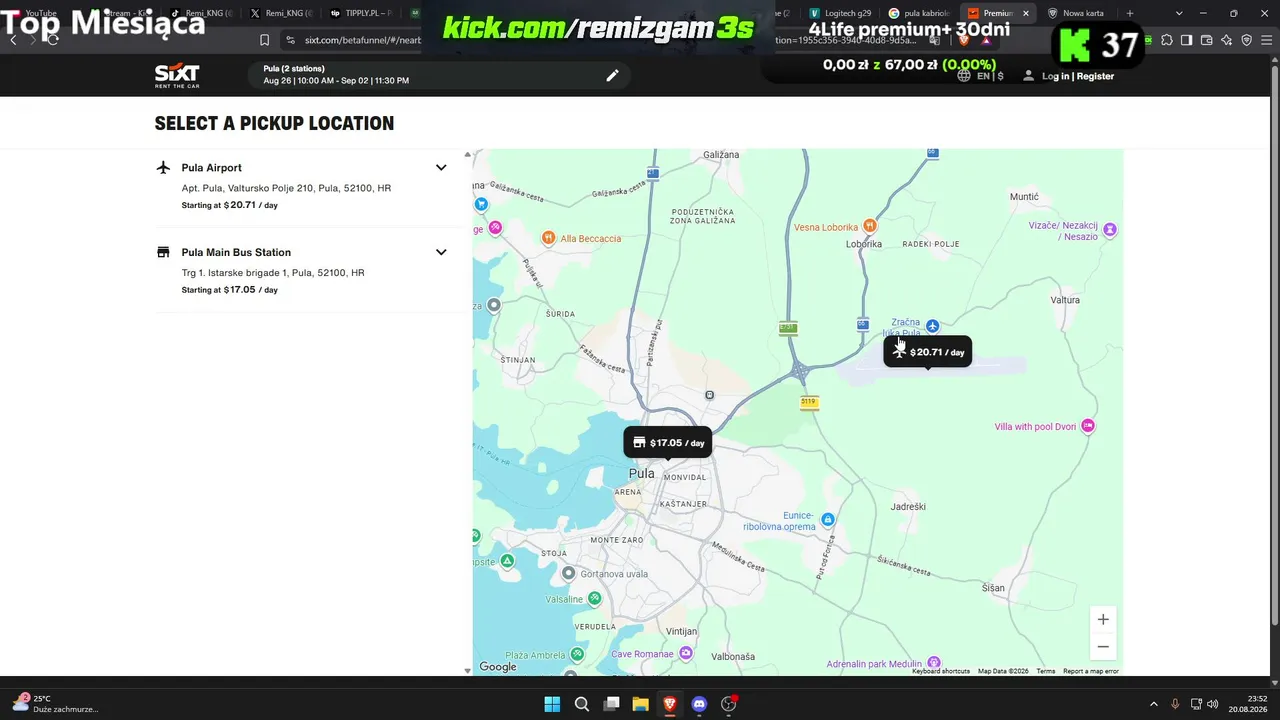Image resolution: width=1280 pixels, height=720 pixels.
Task: Click the Gortanova uvala pin
Action: pos(568,573)
